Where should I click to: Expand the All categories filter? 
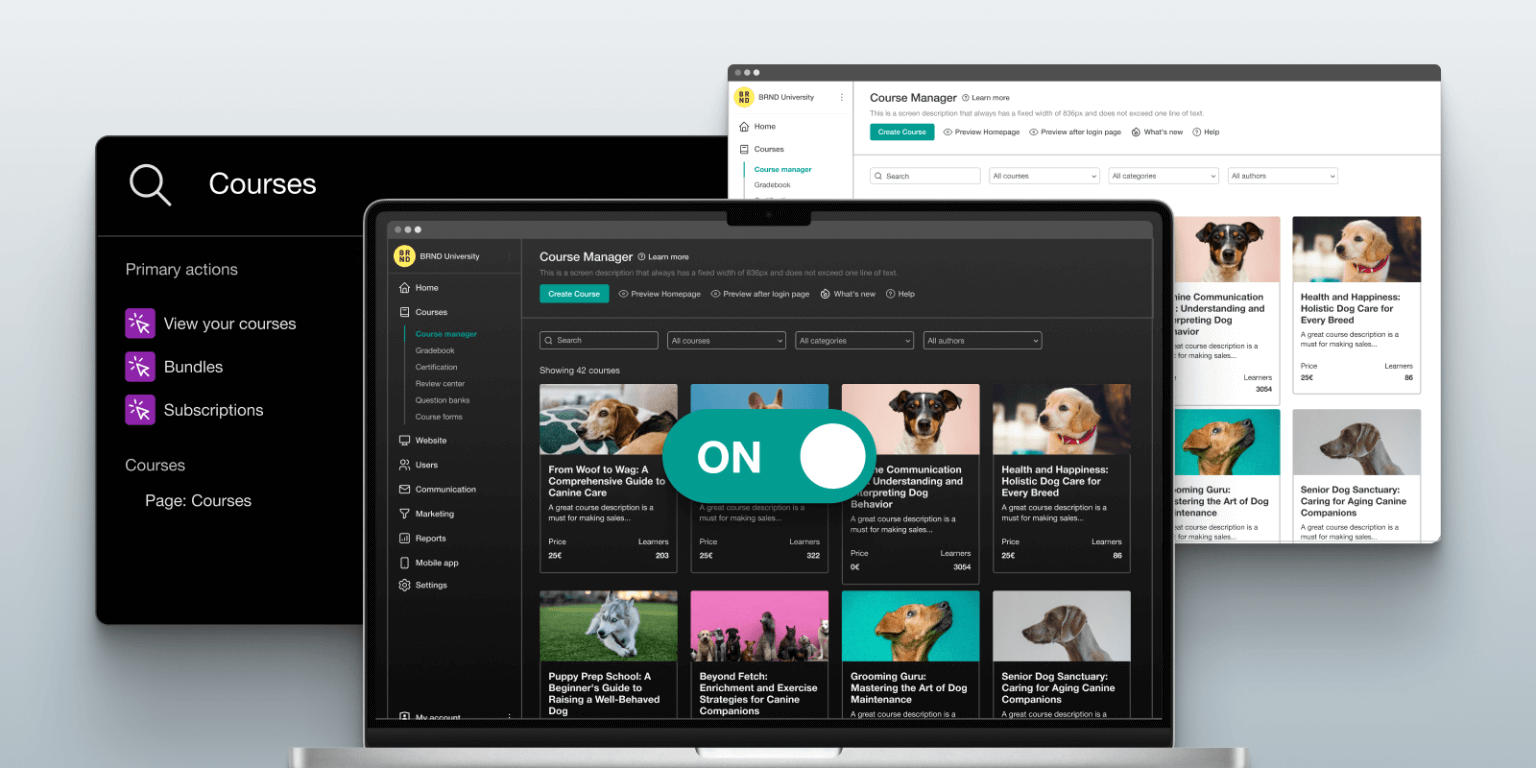854,340
